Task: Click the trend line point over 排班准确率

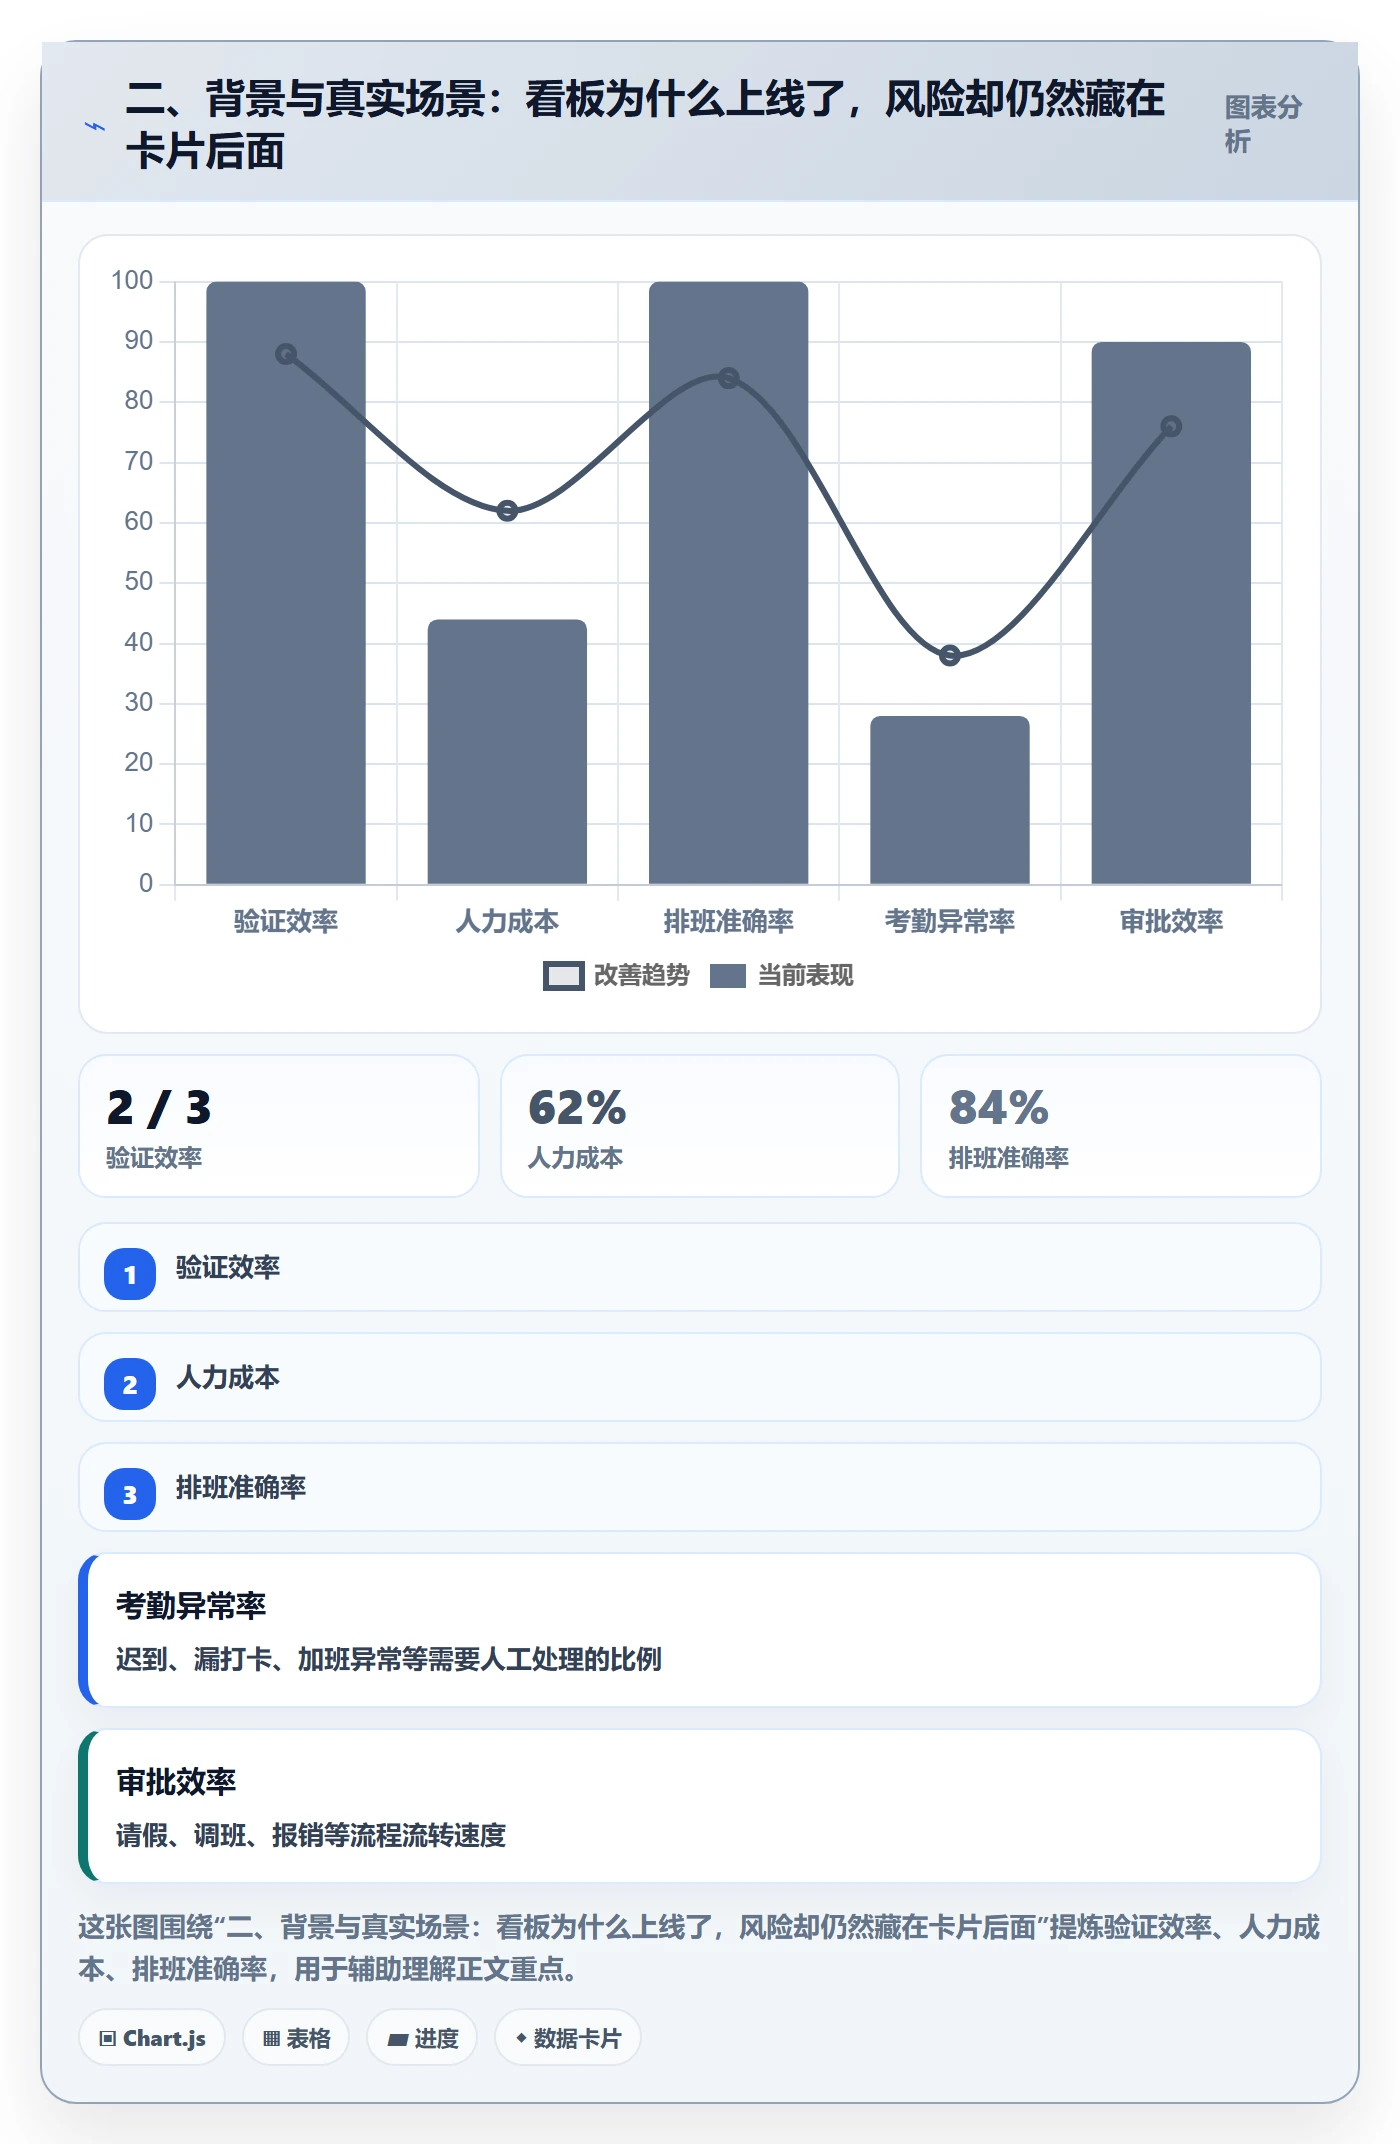Action: (x=729, y=378)
